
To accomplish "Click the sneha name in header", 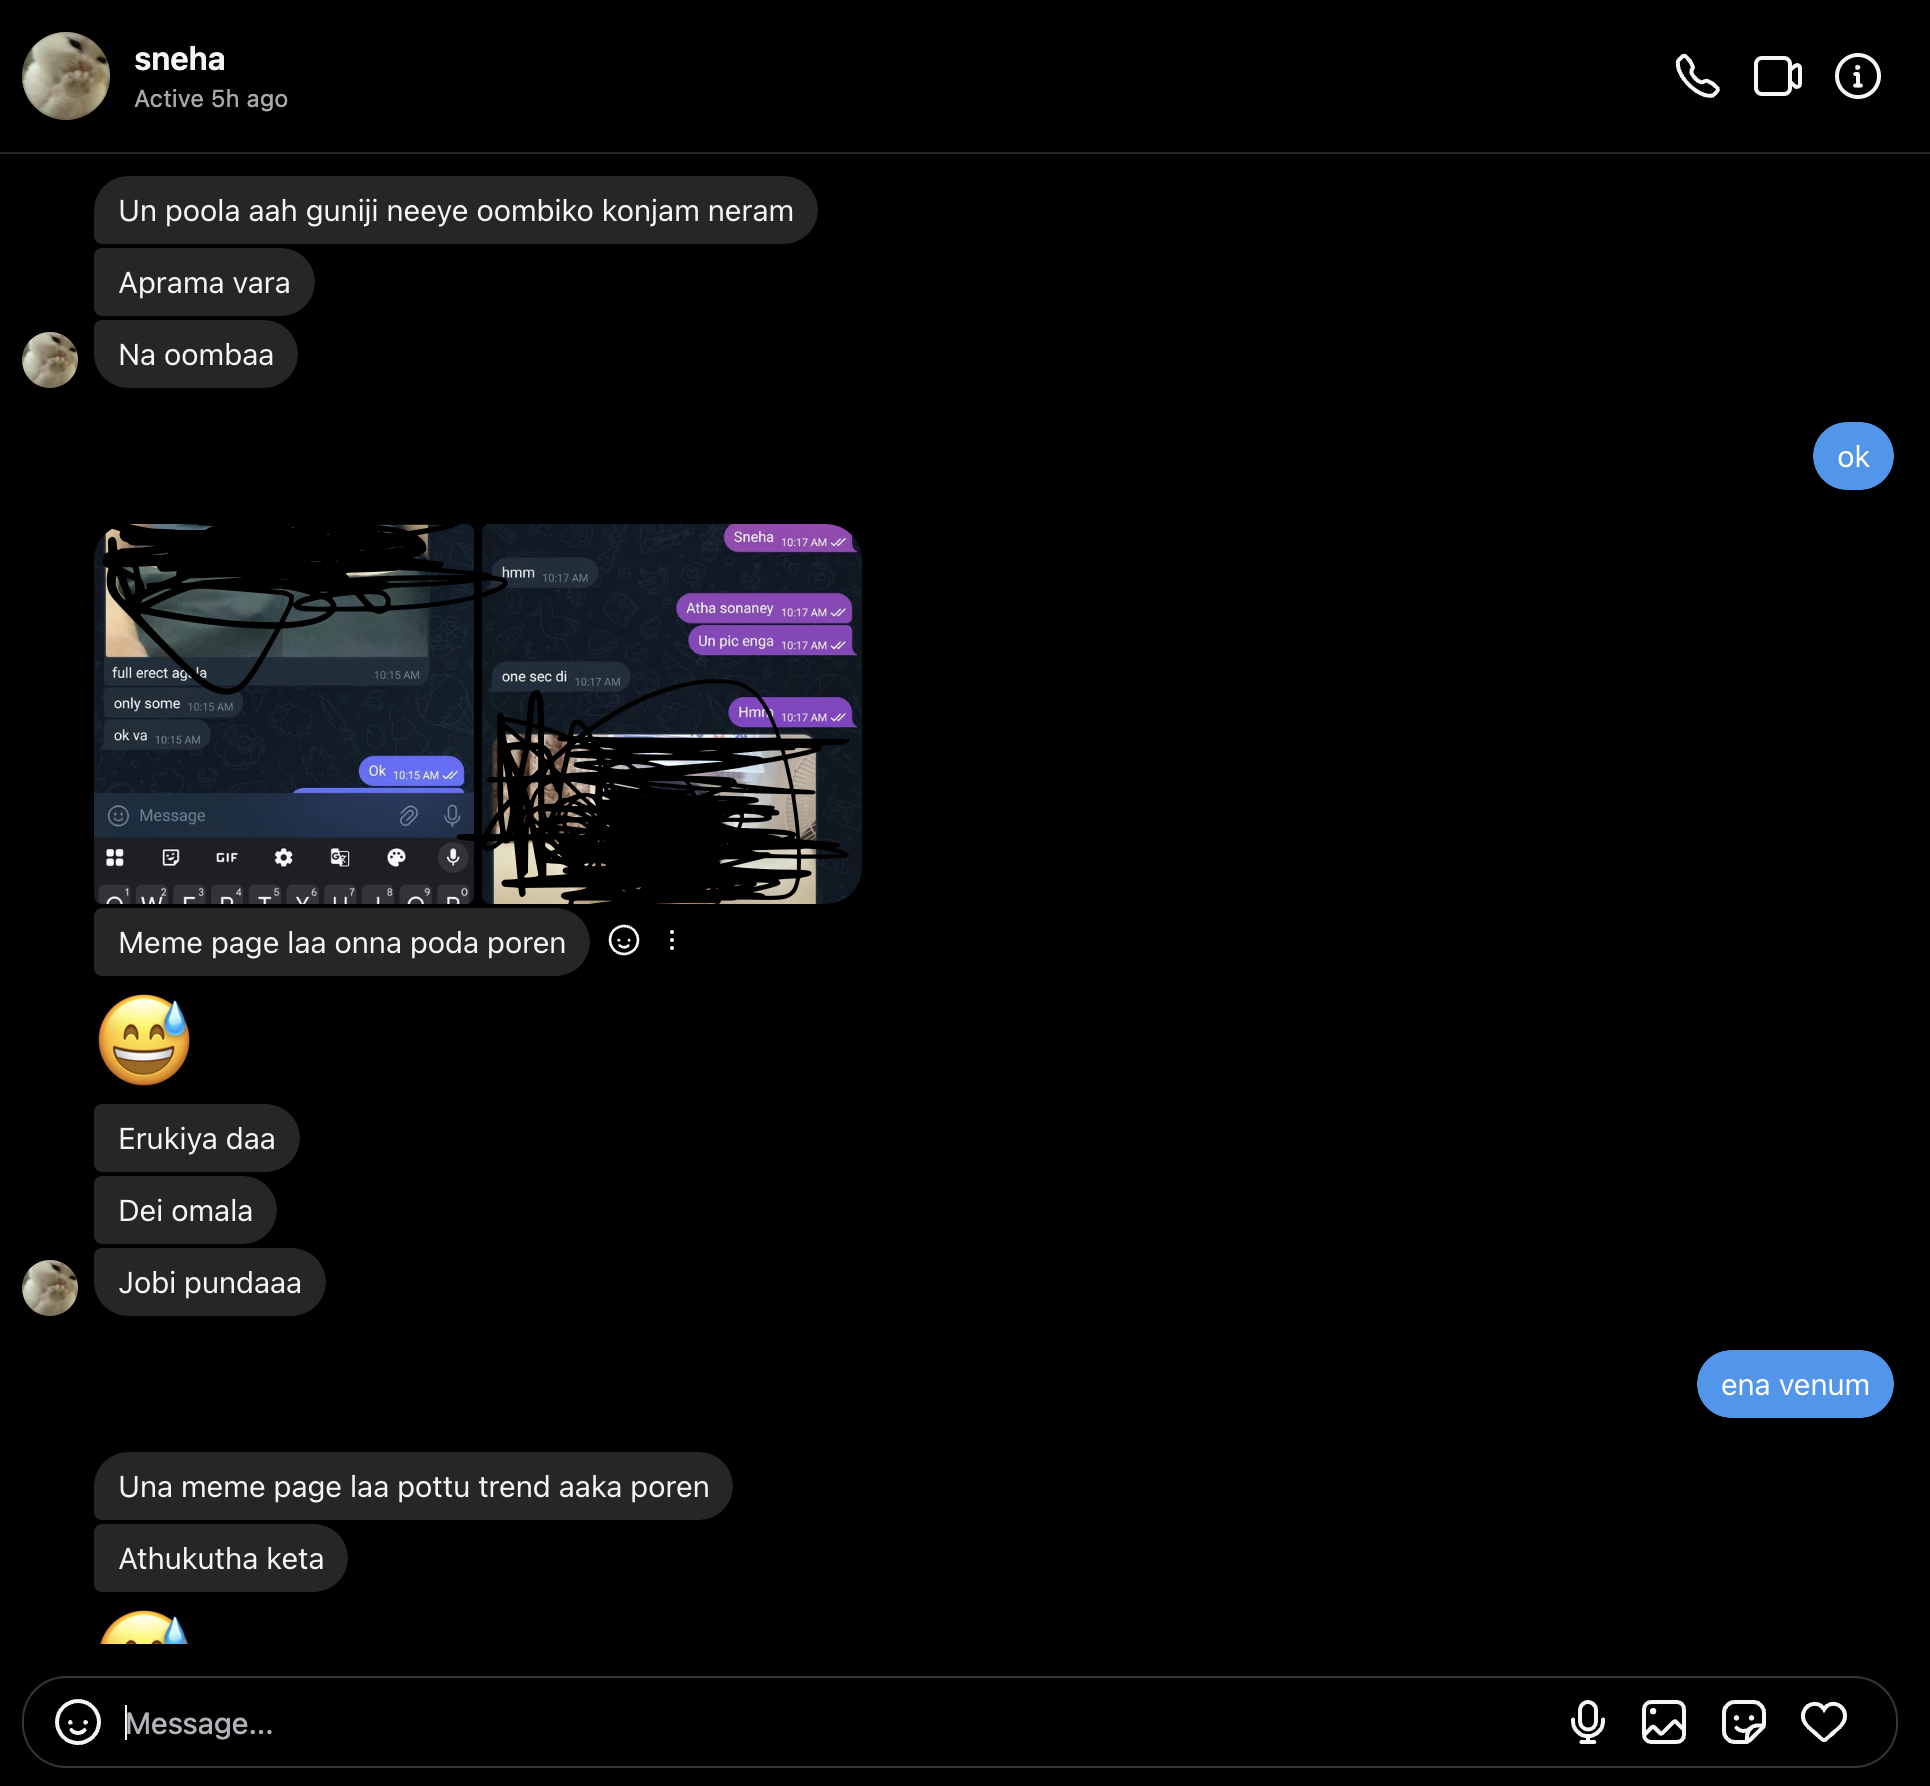I will click(180, 60).
